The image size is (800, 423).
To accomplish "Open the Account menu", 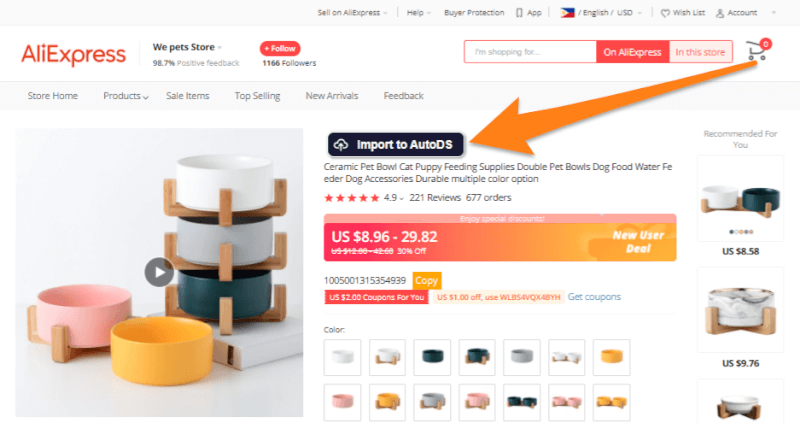I will [737, 13].
